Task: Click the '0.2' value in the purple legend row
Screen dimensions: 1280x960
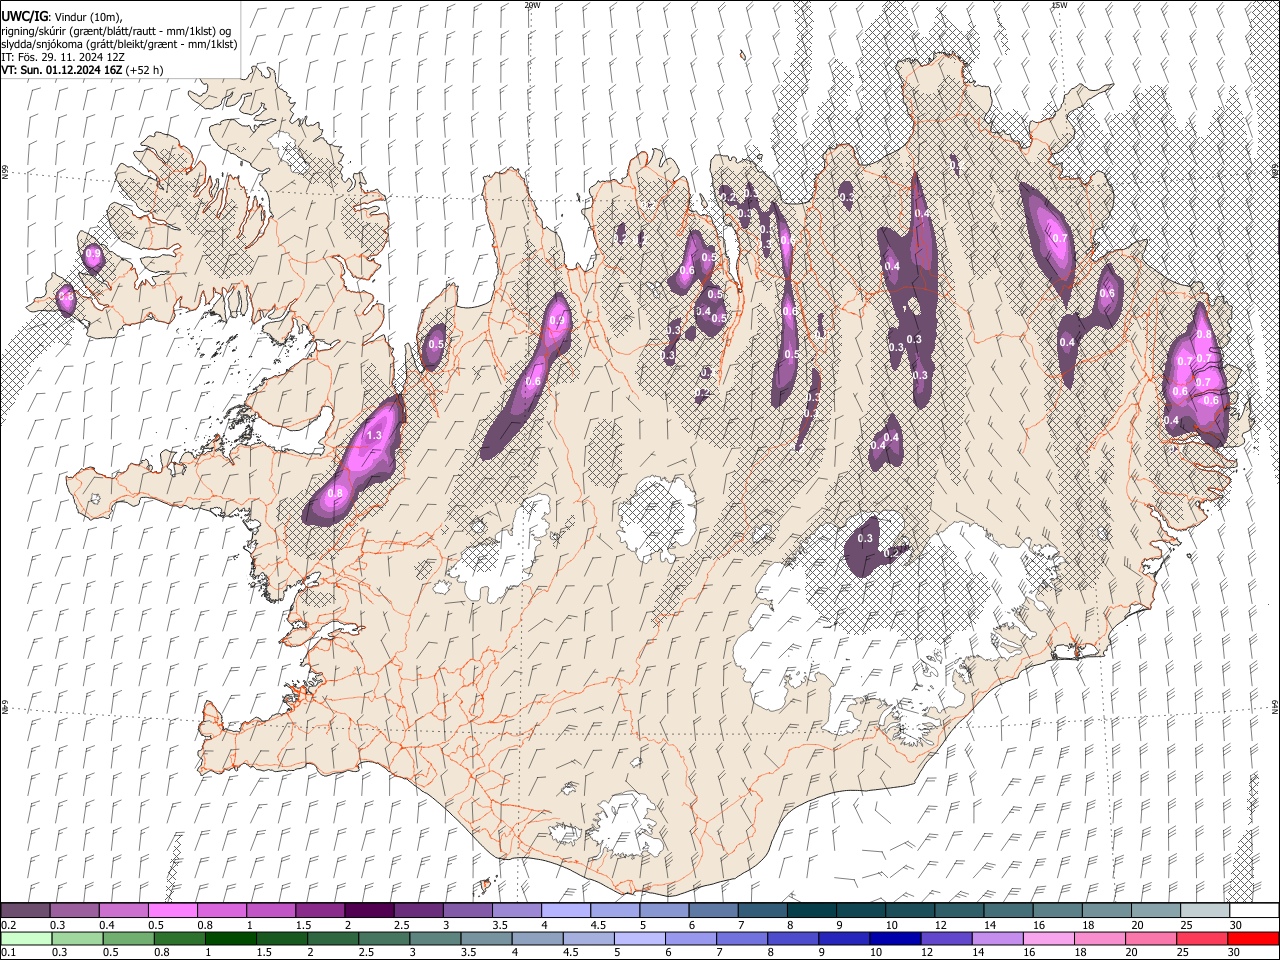Action: click(8, 925)
